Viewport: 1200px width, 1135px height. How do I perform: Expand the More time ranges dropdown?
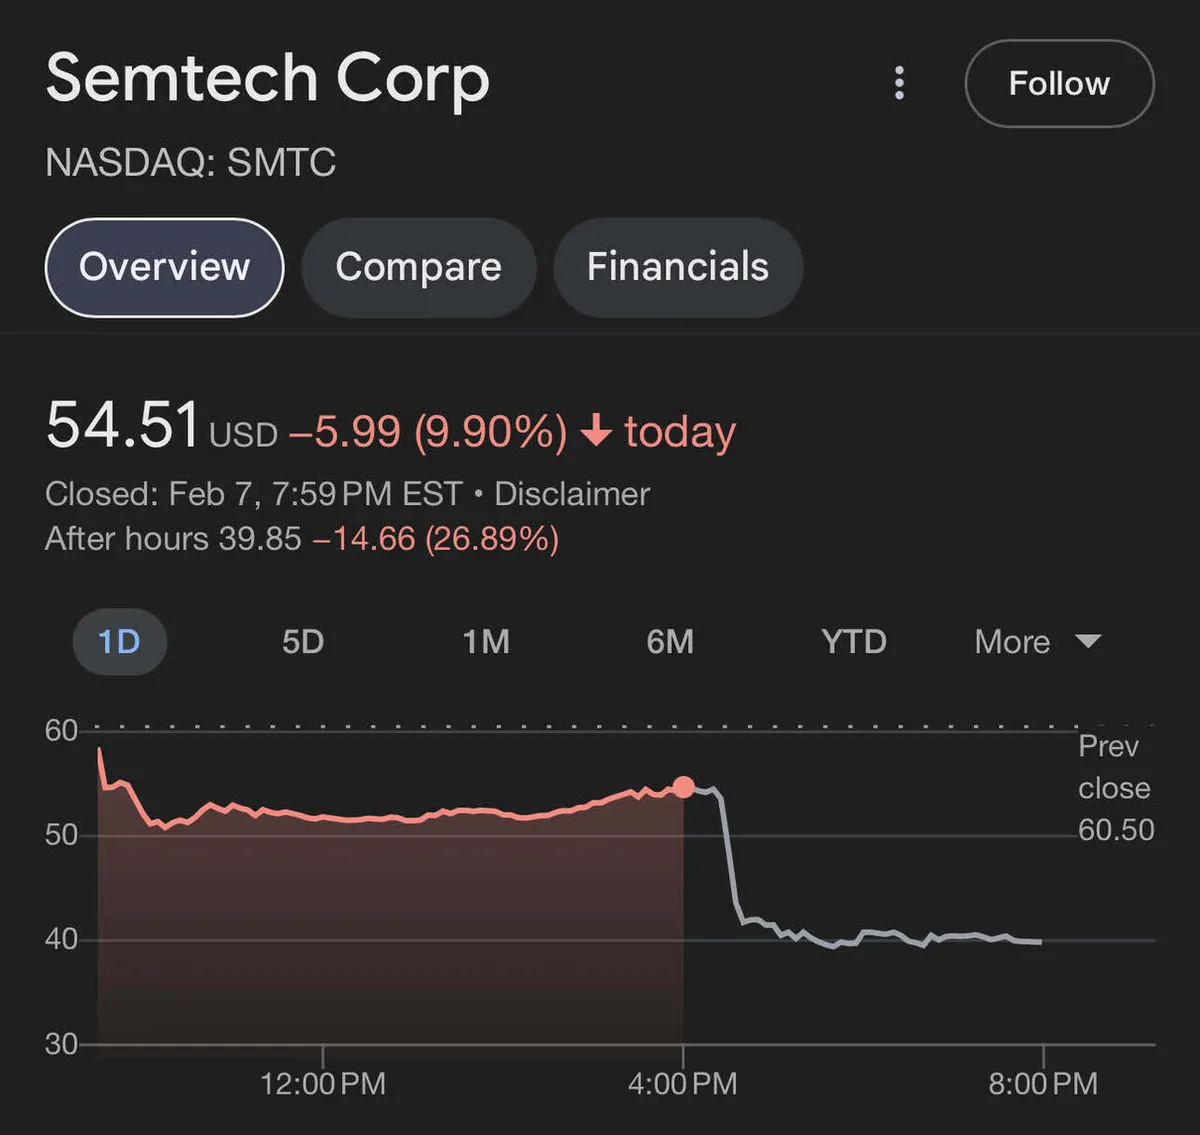pos(1037,641)
